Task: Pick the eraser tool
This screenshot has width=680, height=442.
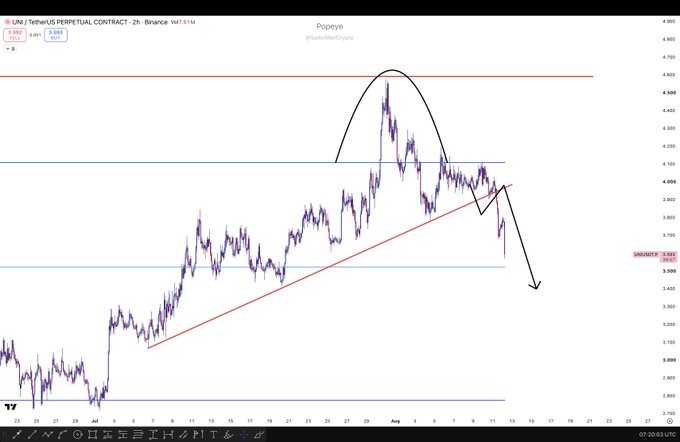Action: (x=259, y=434)
